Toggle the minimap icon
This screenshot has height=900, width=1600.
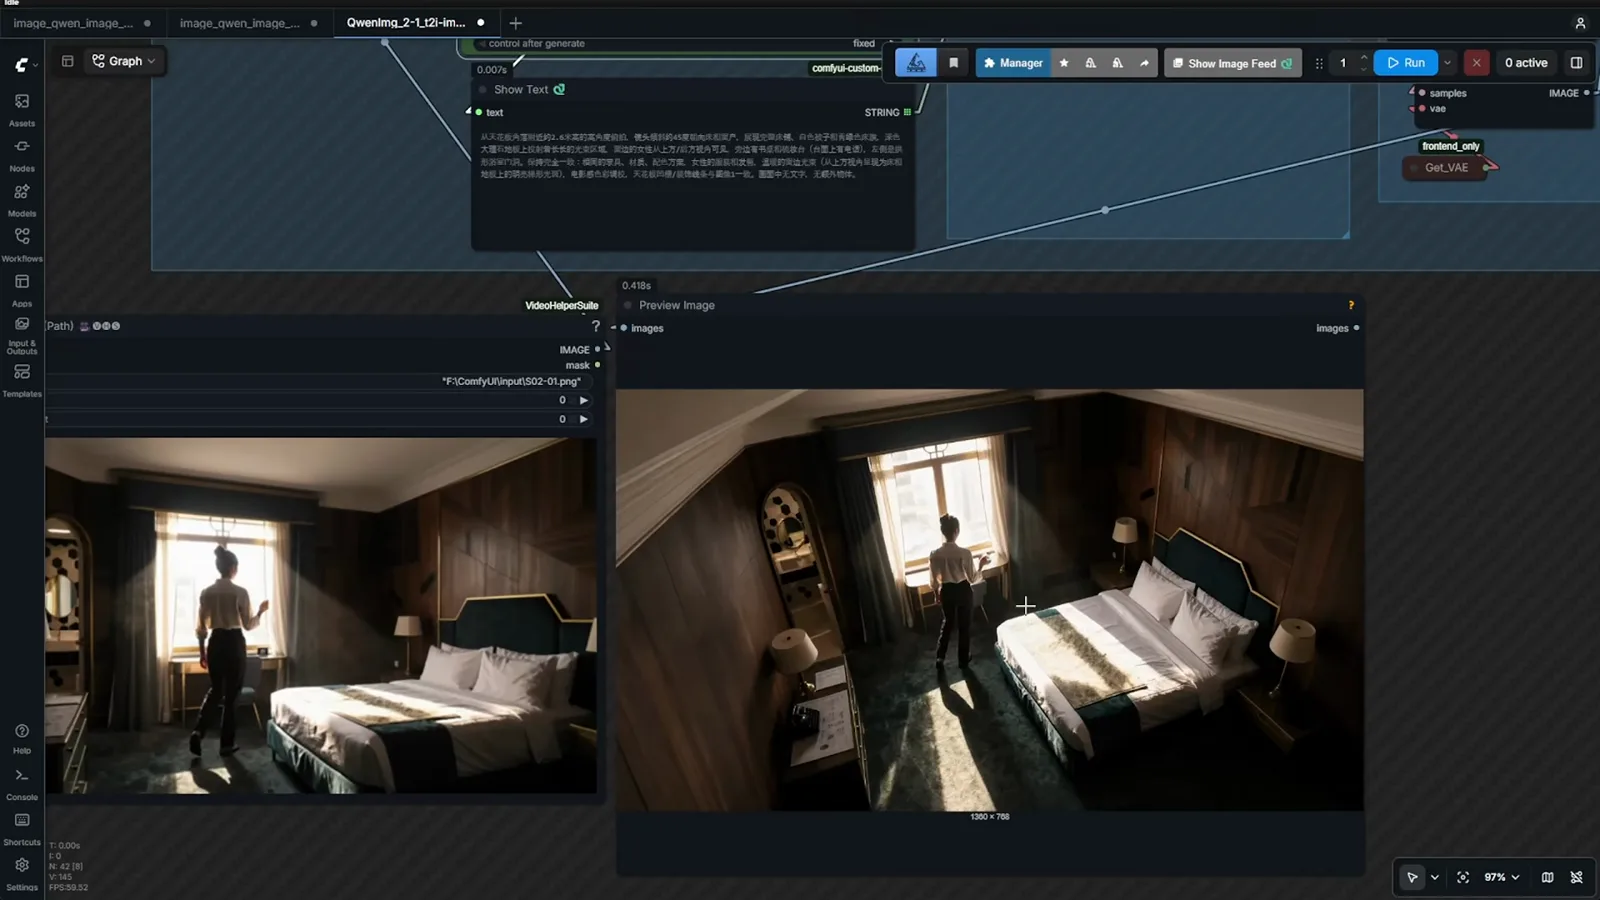[1547, 877]
